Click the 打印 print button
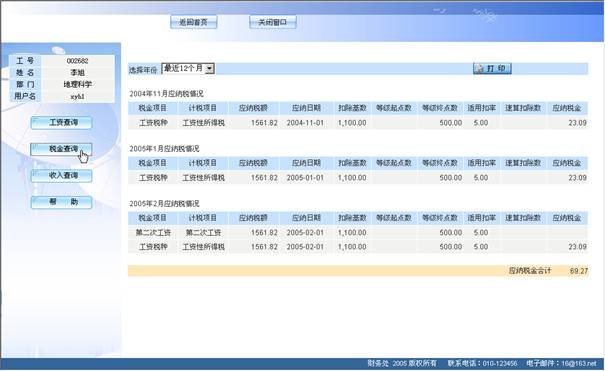The width and height of the screenshot is (605, 371). [492, 68]
